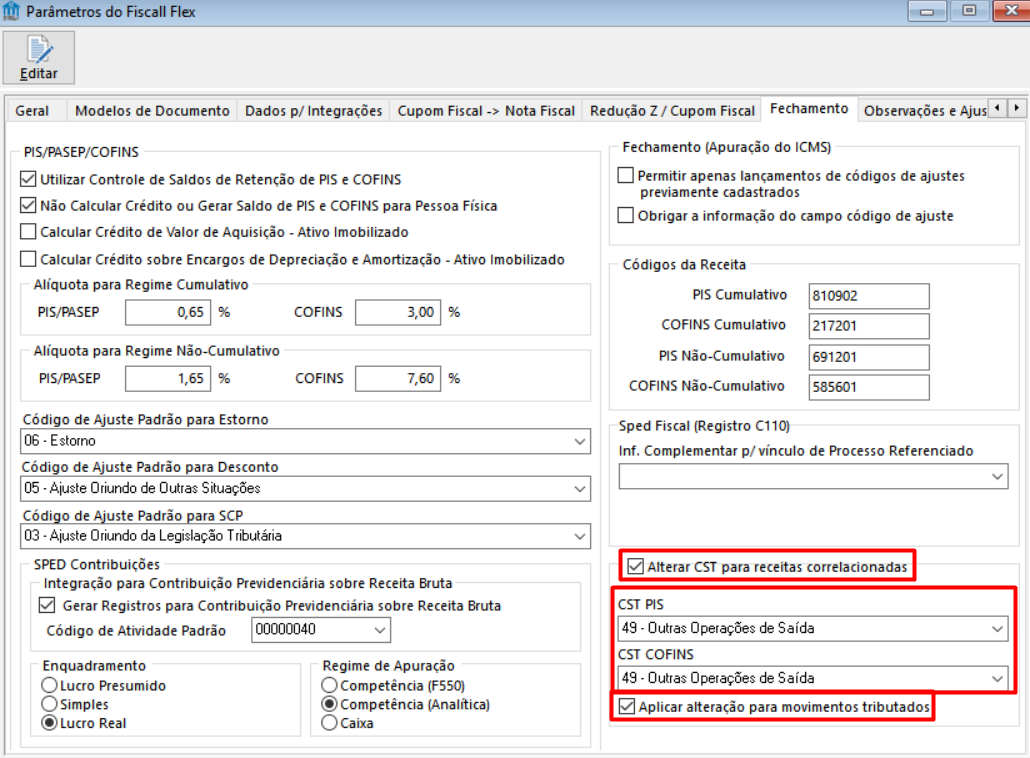Check Permitir apenas lançamentos de códigos de ajustes
The height and width of the screenshot is (758, 1030).
pos(626,175)
